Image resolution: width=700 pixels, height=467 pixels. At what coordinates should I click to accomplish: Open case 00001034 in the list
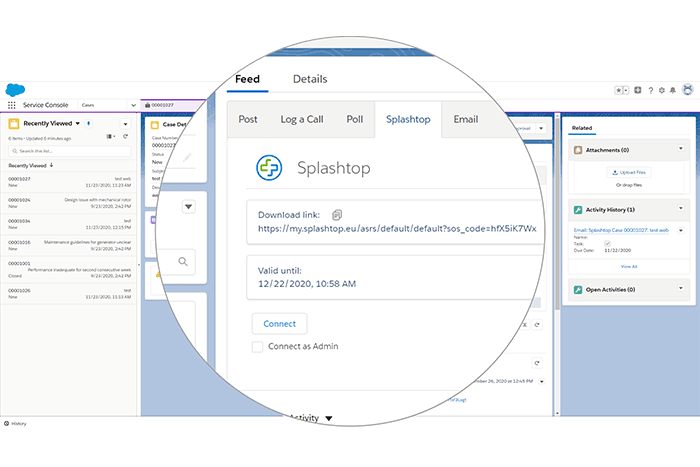[69, 224]
